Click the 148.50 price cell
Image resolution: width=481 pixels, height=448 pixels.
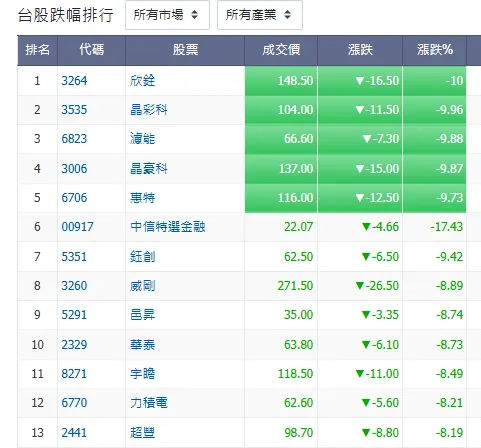pyautogui.click(x=281, y=81)
